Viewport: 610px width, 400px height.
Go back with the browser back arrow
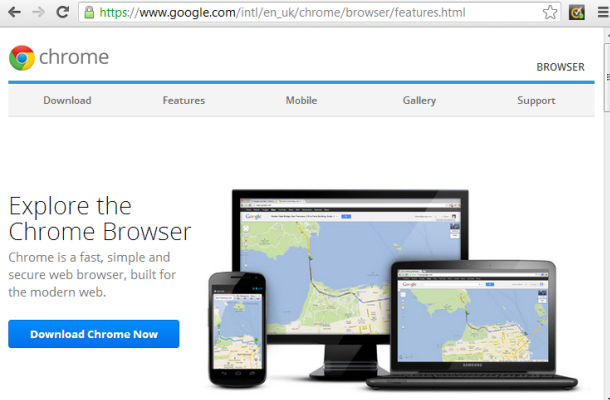pos(14,12)
